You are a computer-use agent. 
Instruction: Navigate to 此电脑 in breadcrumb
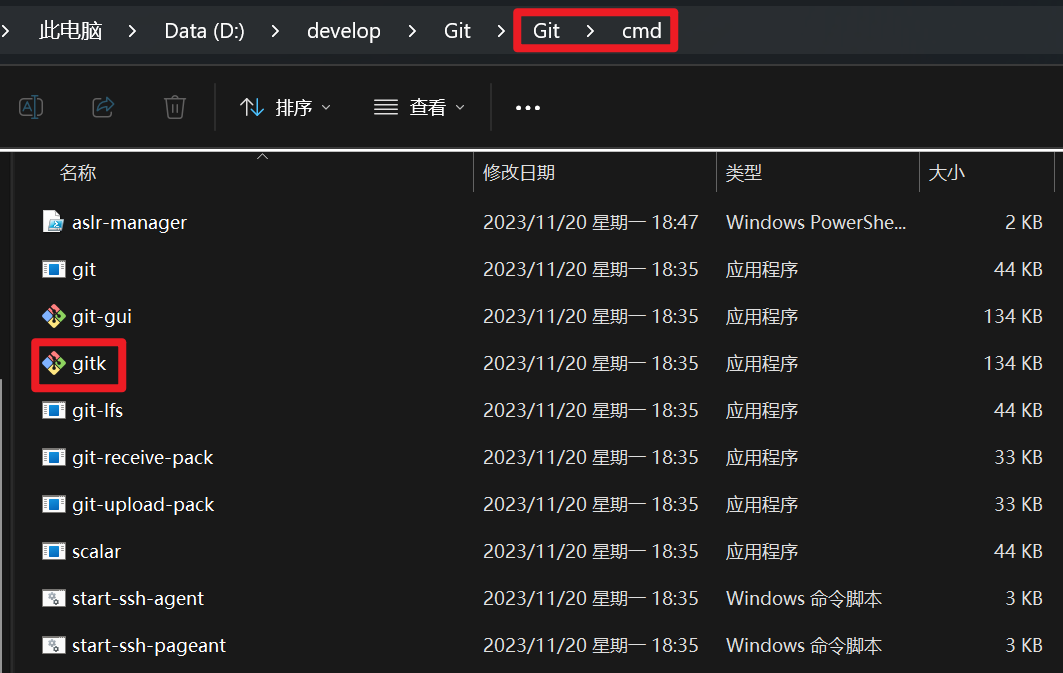click(71, 30)
